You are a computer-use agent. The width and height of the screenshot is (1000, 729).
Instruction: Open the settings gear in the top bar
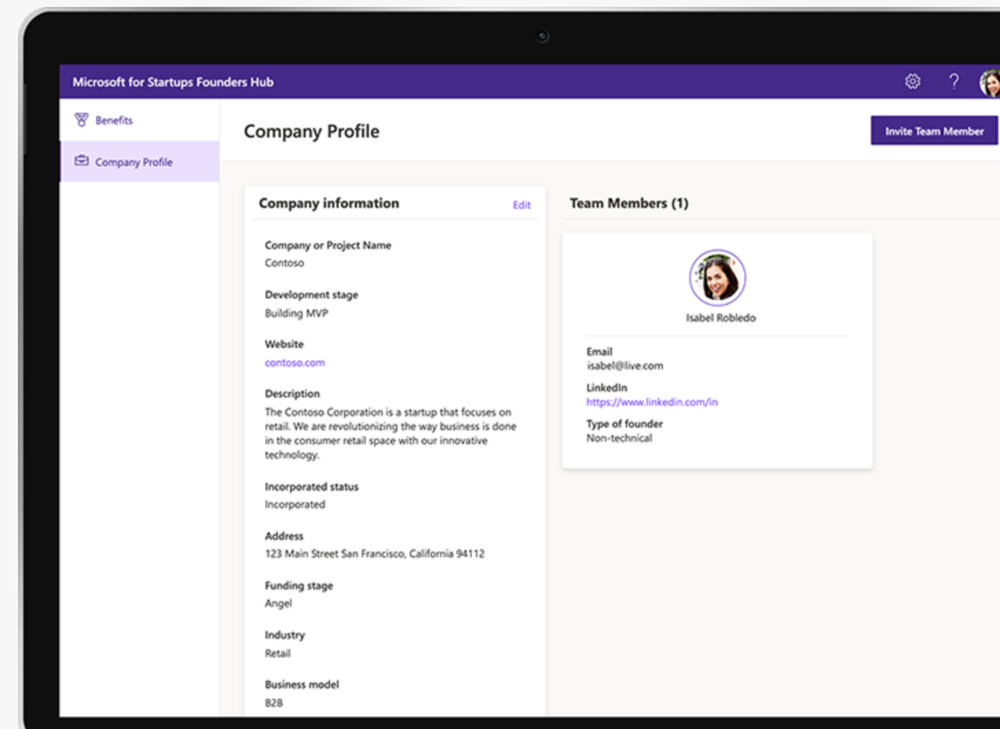click(x=912, y=82)
